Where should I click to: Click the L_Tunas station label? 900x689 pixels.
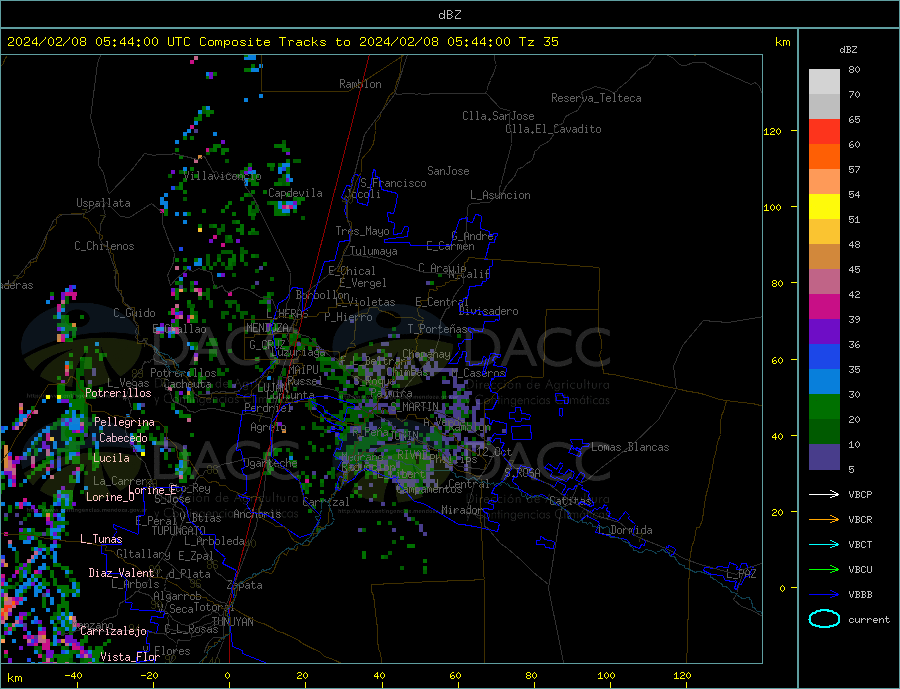(101, 539)
